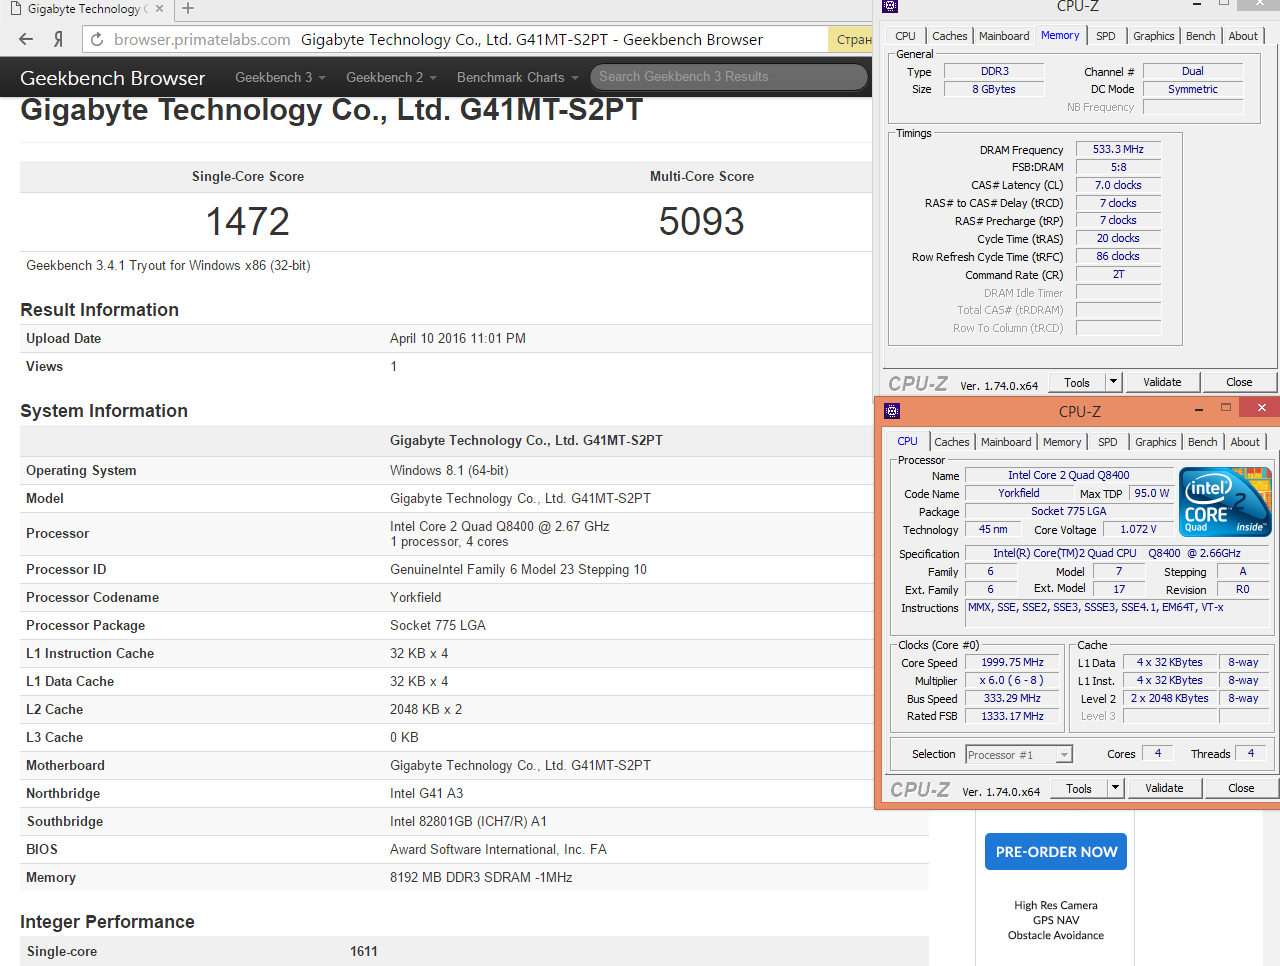Click CPU-Z app icon in lower window title bar
This screenshot has height=966, width=1280.
tap(892, 411)
